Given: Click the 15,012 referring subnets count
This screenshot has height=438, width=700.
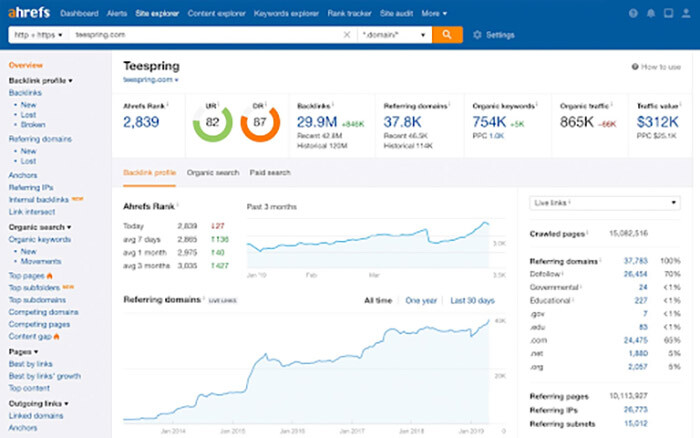Looking at the screenshot, I should (636, 423).
